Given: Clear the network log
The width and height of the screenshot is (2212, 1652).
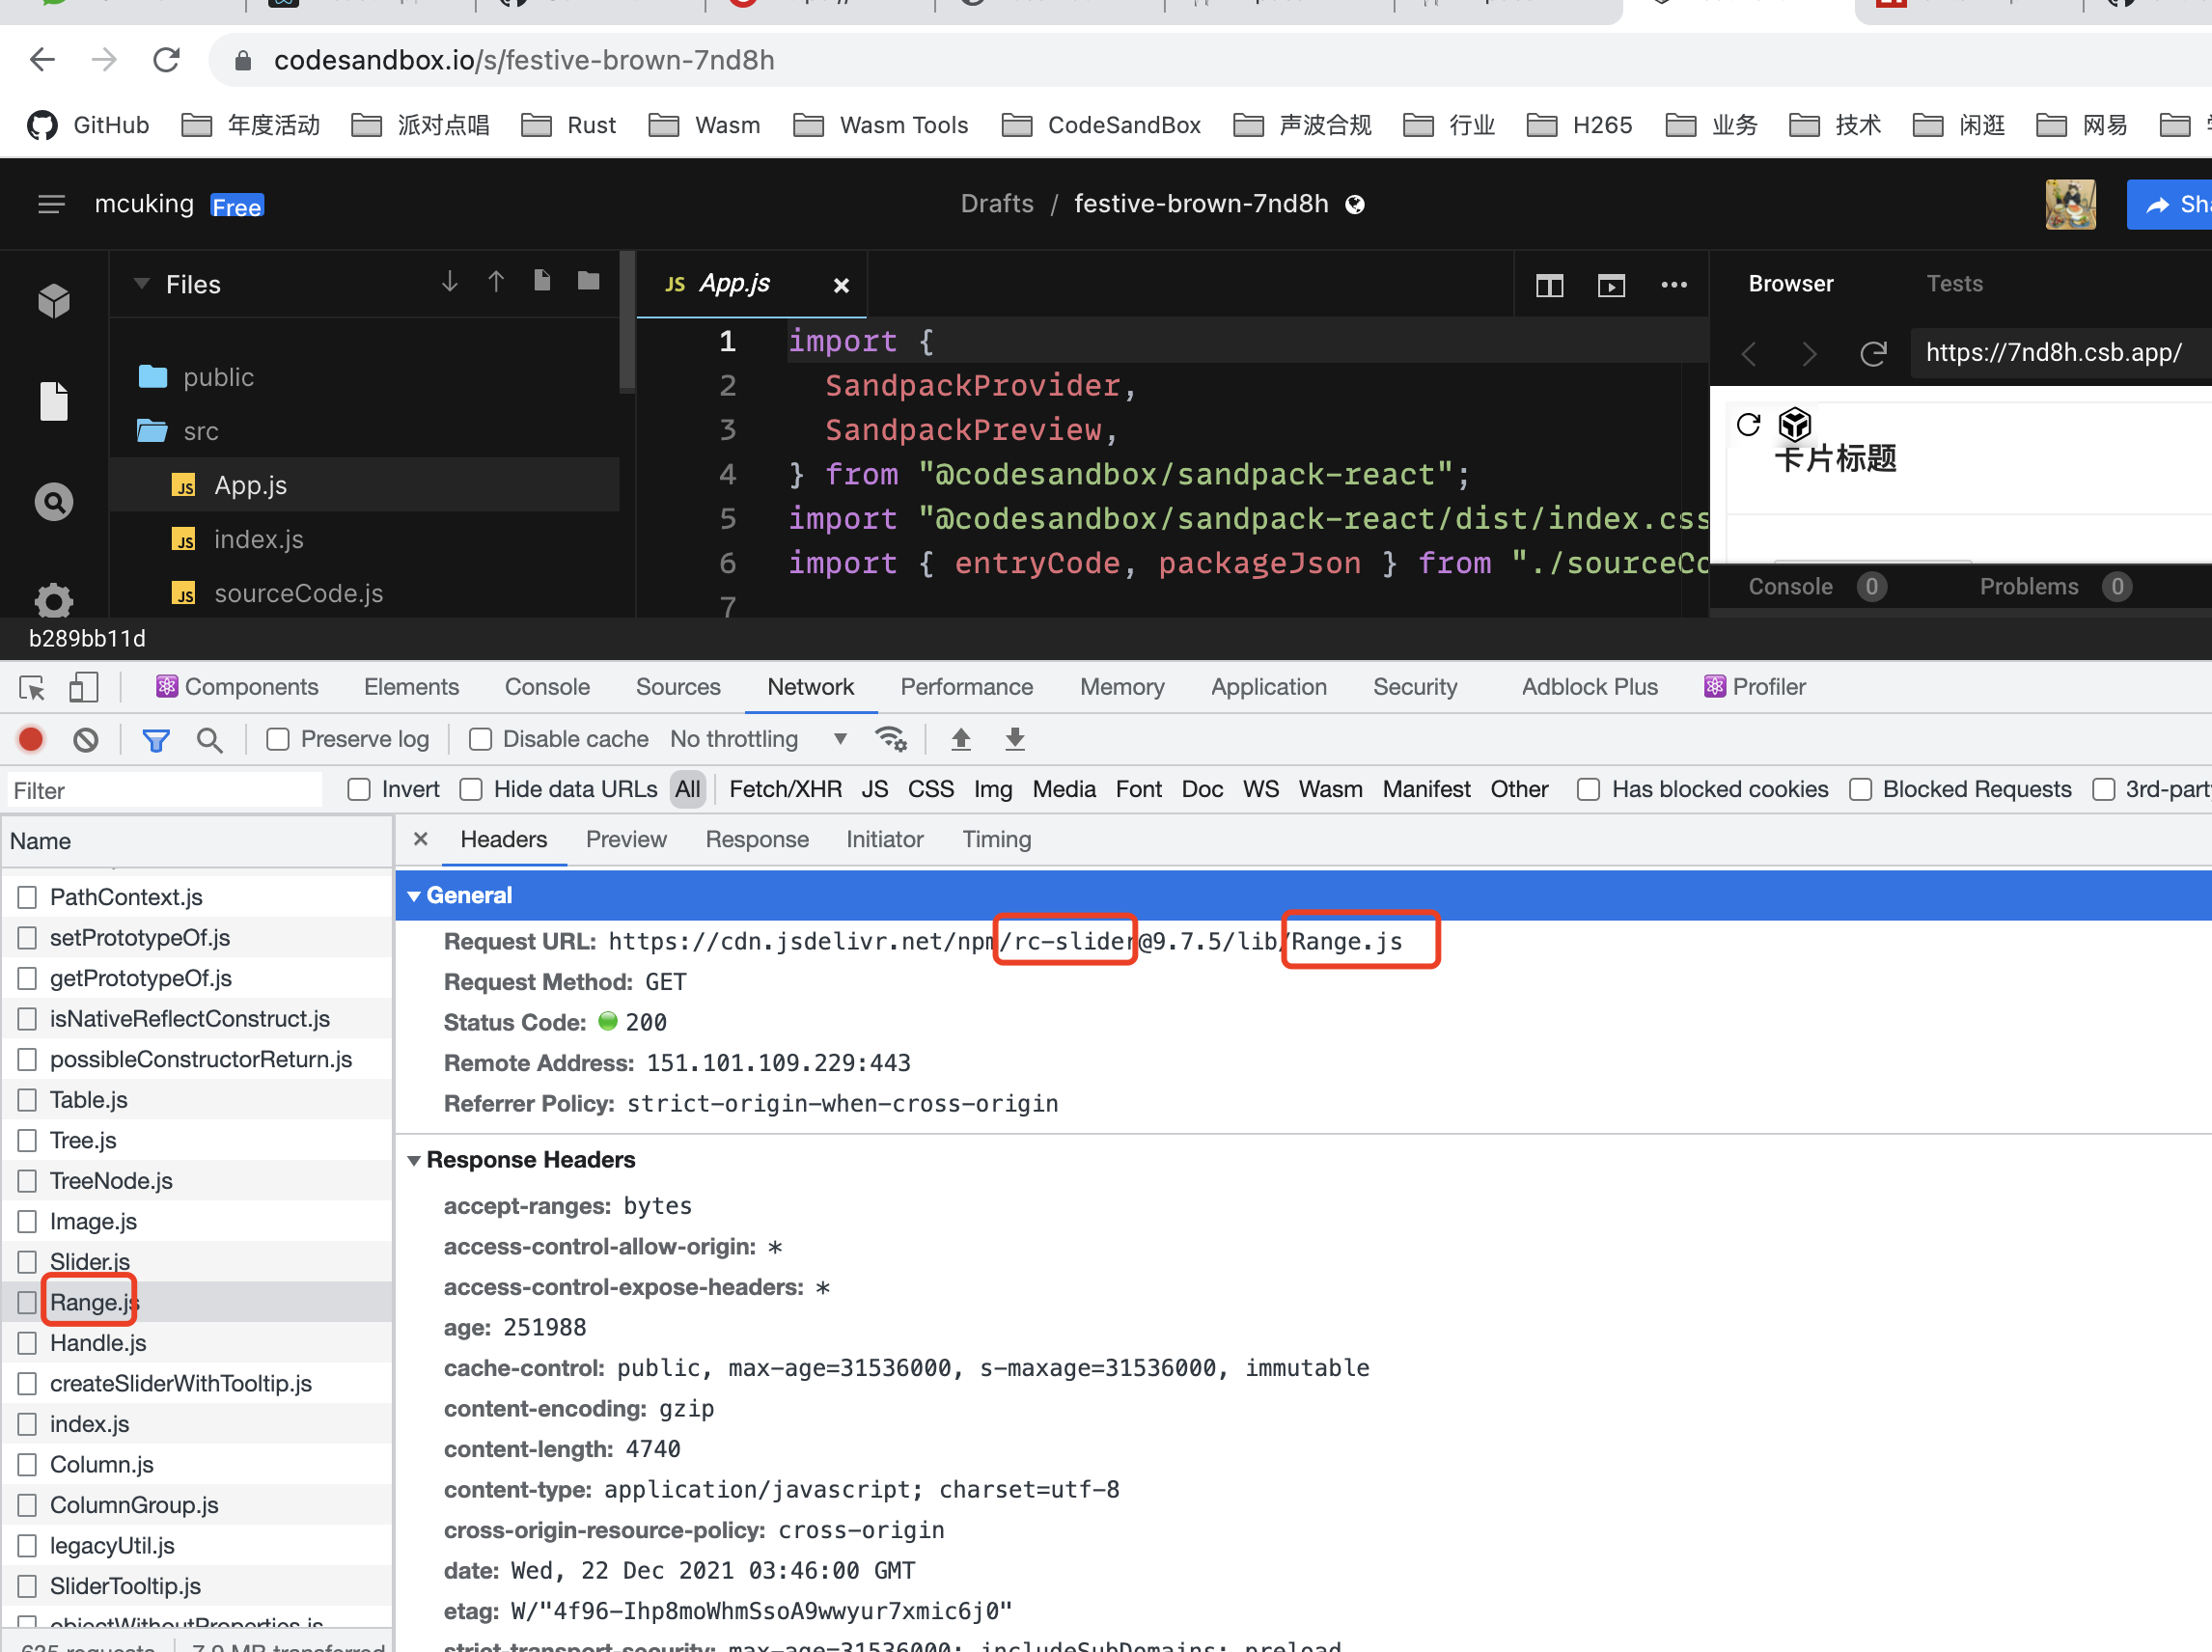Looking at the screenshot, I should (x=86, y=739).
